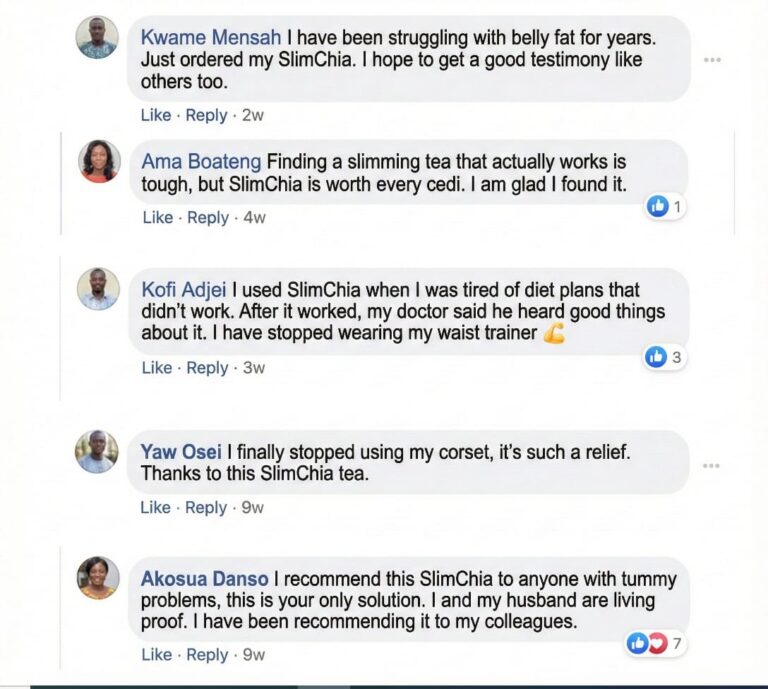
Task: Reply to Kwame Mensah's comment
Action: point(206,115)
